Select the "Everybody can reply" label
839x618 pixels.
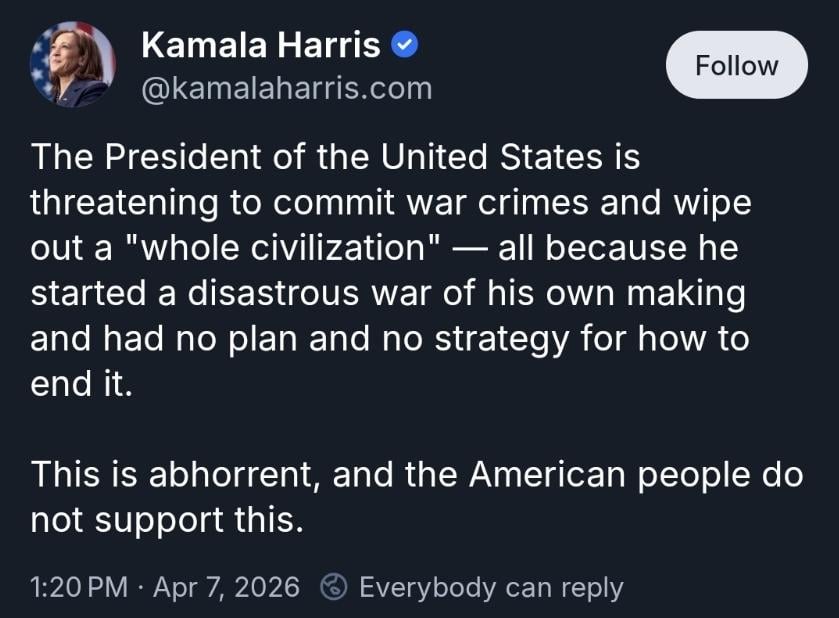[x=490, y=587]
